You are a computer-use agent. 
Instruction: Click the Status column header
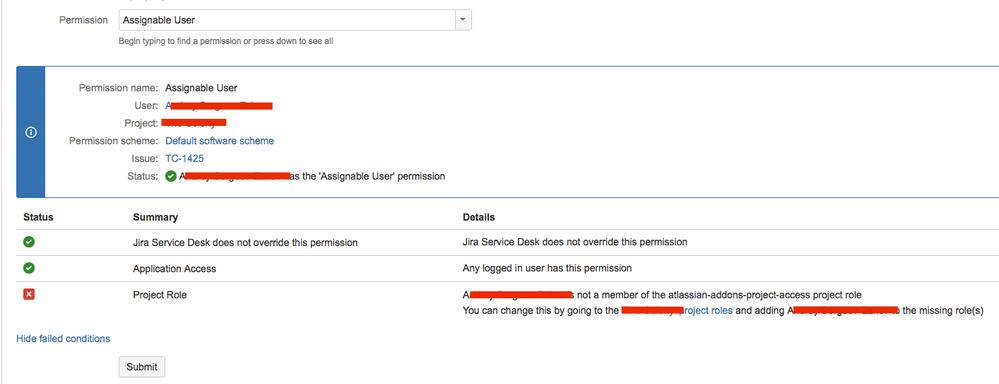point(38,217)
